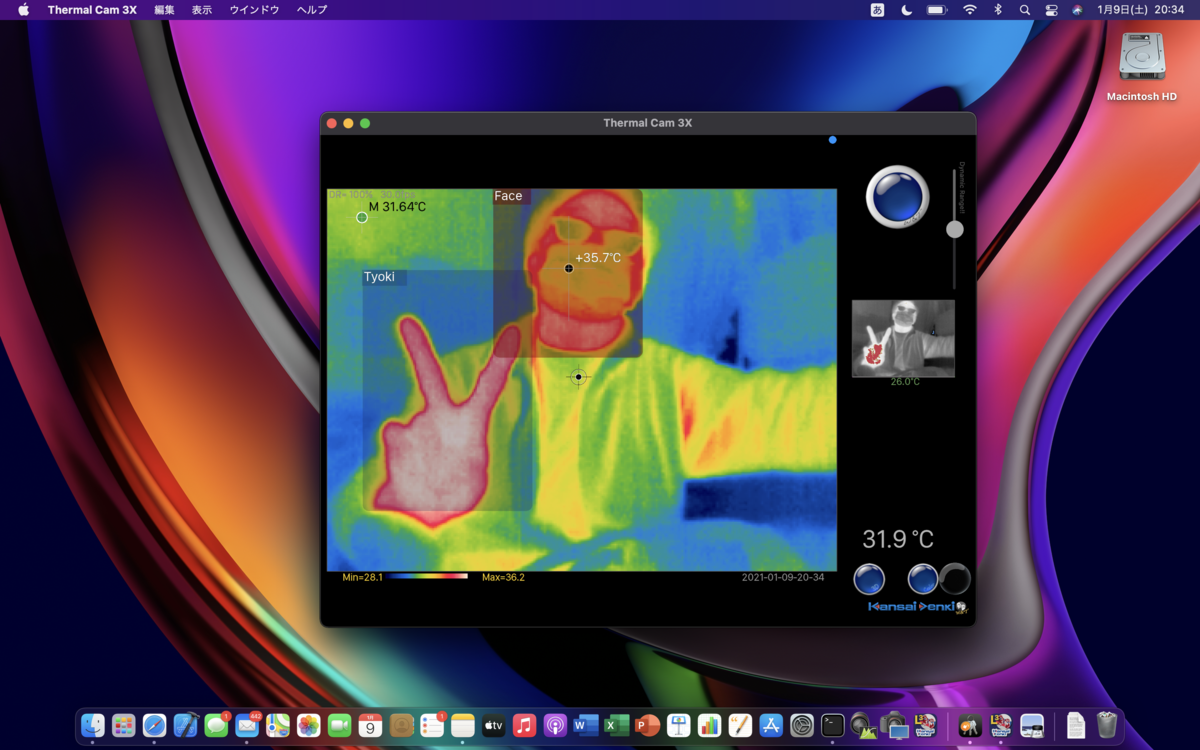Open Finder from the Dock

pyautogui.click(x=93, y=725)
